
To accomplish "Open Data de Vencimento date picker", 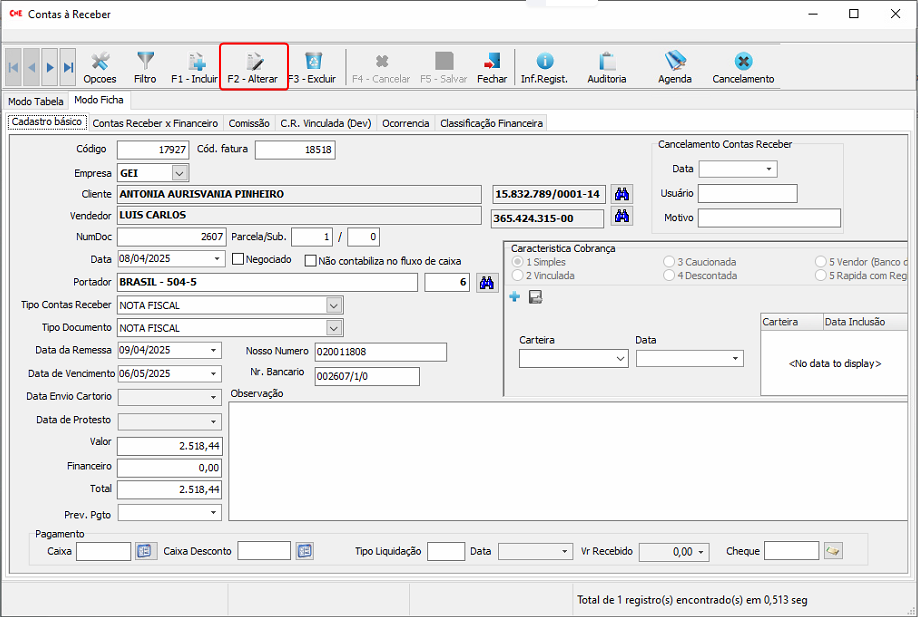I will tap(214, 373).
